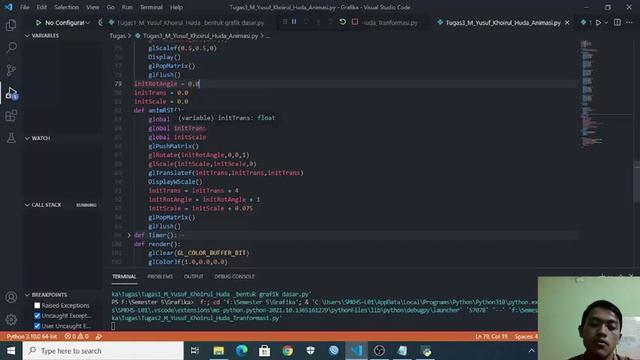Image resolution: width=640 pixels, height=360 pixels.
Task: Select the PROBLEMS panel tab
Action: click(x=160, y=277)
